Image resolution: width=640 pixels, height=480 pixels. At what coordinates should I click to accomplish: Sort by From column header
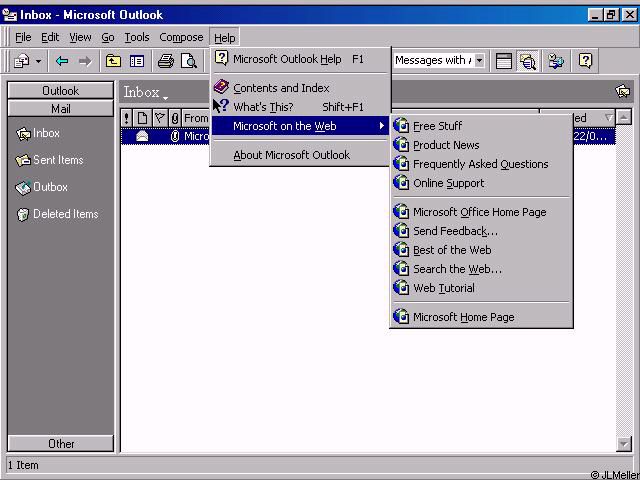click(x=196, y=118)
